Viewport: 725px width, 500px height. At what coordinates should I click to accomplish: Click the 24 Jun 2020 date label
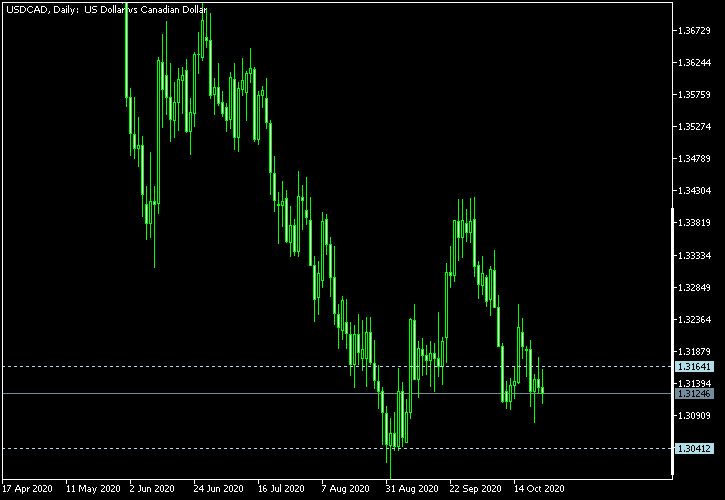click(x=219, y=488)
